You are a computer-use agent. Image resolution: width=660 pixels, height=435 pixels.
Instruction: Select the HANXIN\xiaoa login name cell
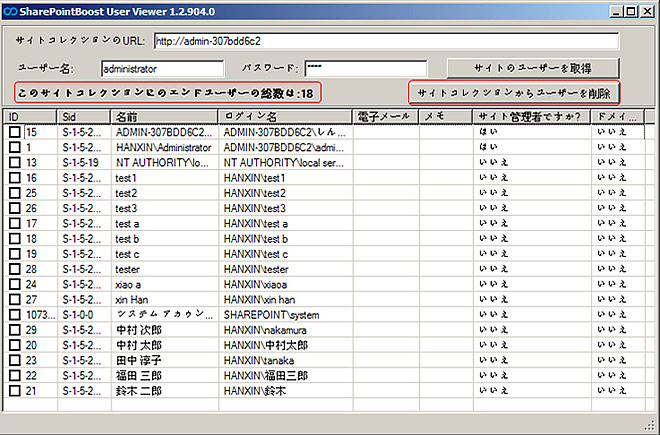(x=285, y=284)
